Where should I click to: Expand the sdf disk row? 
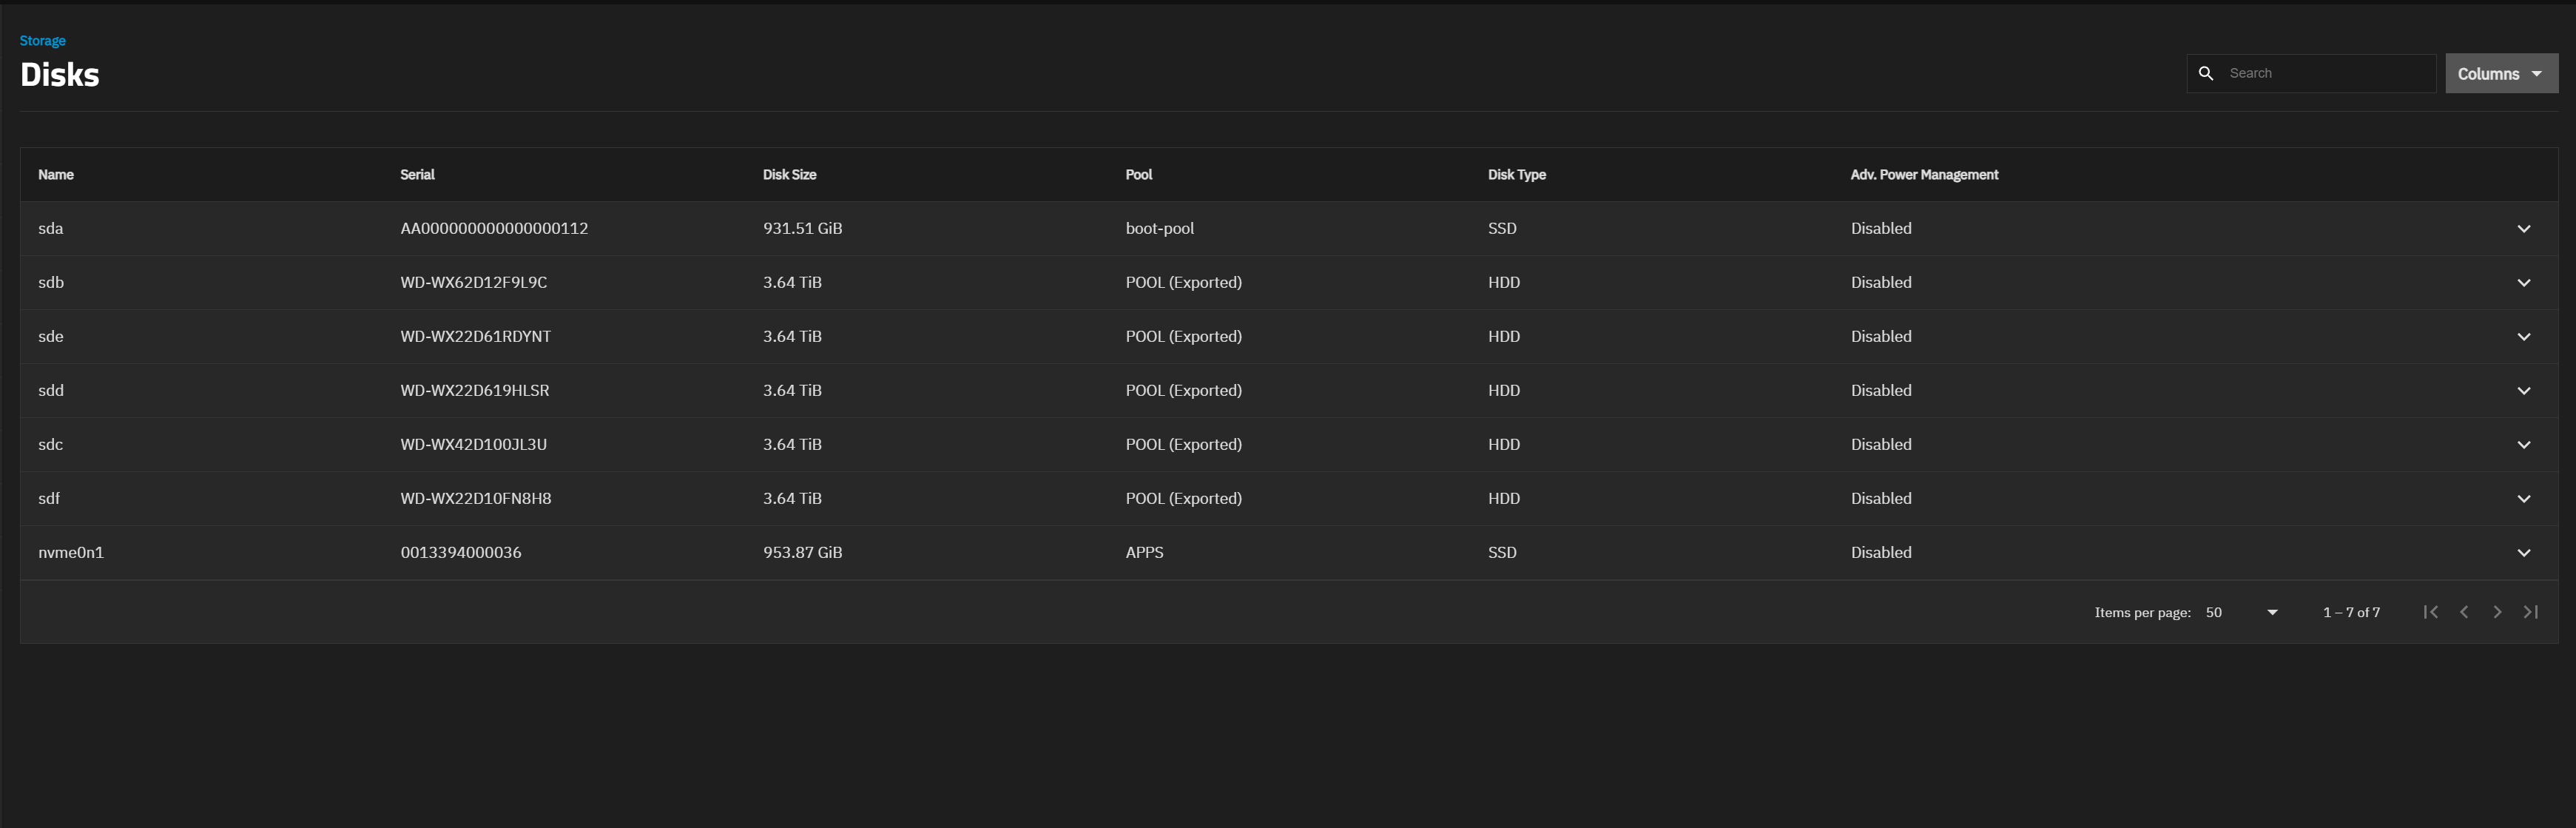coord(2523,499)
